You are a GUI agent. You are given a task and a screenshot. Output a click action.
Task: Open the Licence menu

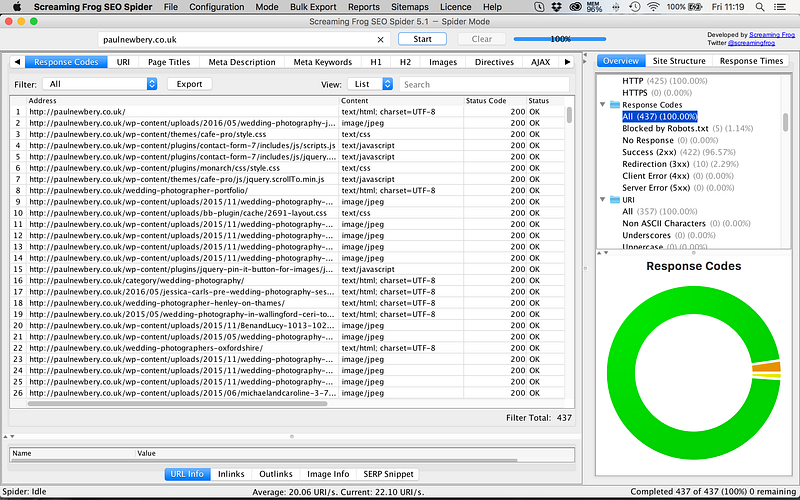point(456,7)
